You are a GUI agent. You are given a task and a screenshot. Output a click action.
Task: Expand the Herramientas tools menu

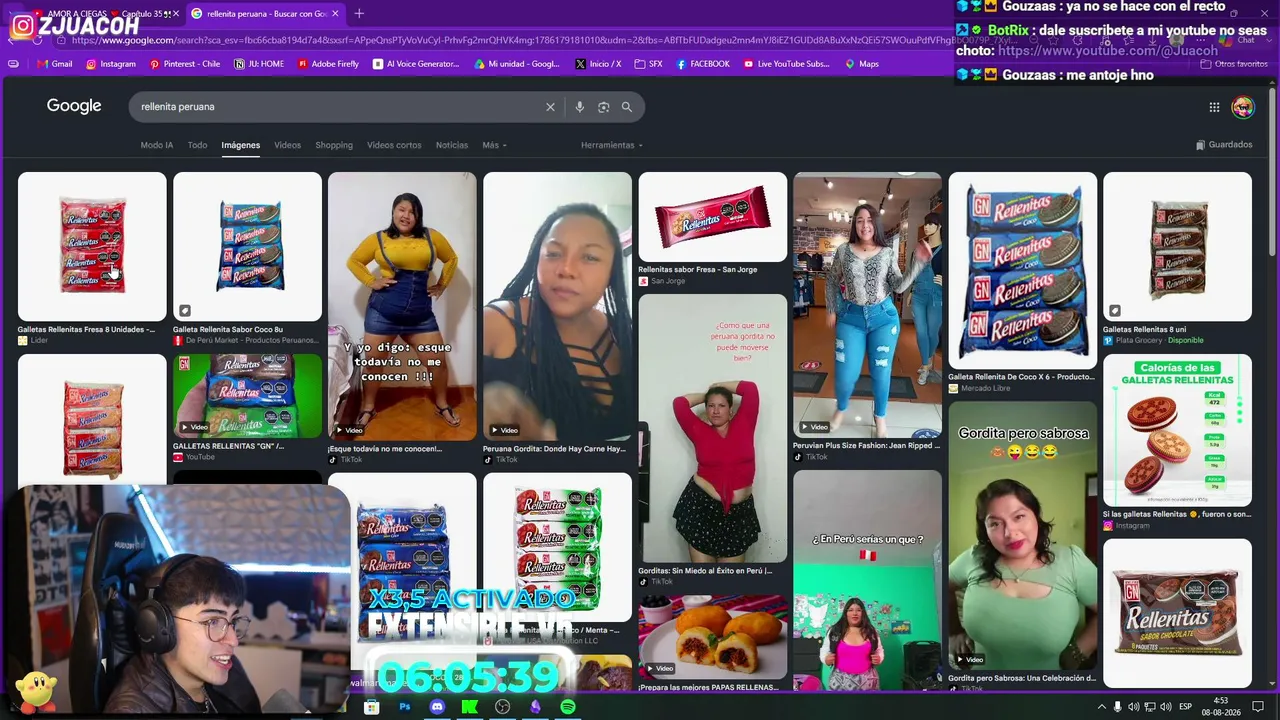pos(612,145)
